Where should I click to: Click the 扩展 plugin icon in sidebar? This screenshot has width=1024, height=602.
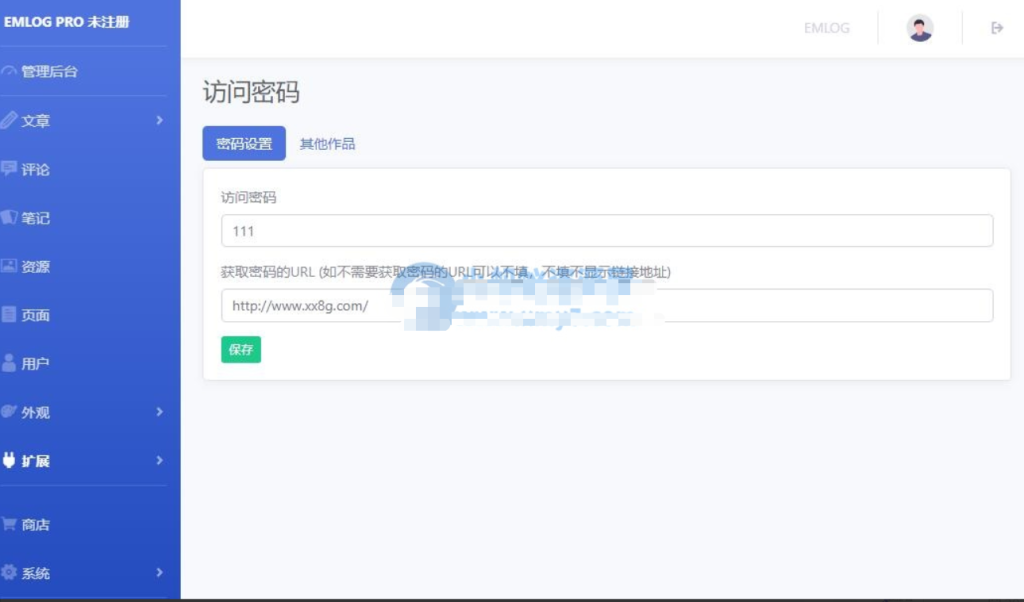pos(12,461)
